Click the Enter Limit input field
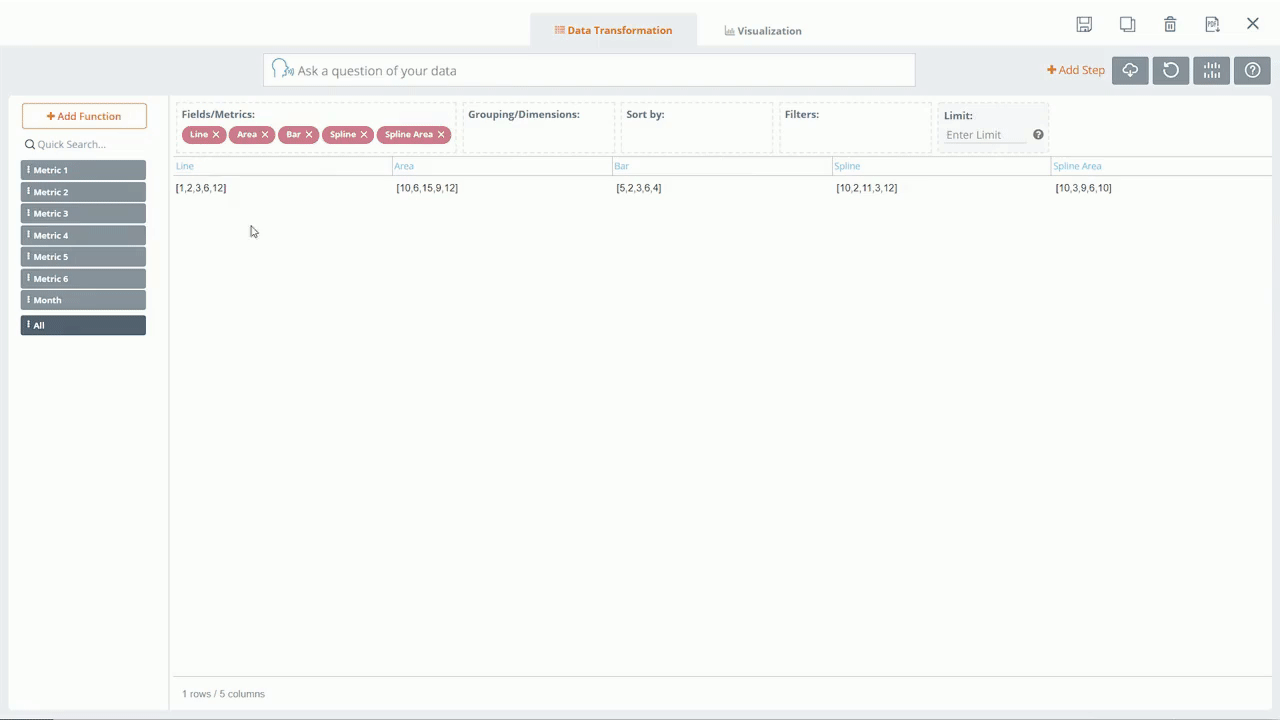Viewport: 1280px width, 720px height. coord(985,135)
